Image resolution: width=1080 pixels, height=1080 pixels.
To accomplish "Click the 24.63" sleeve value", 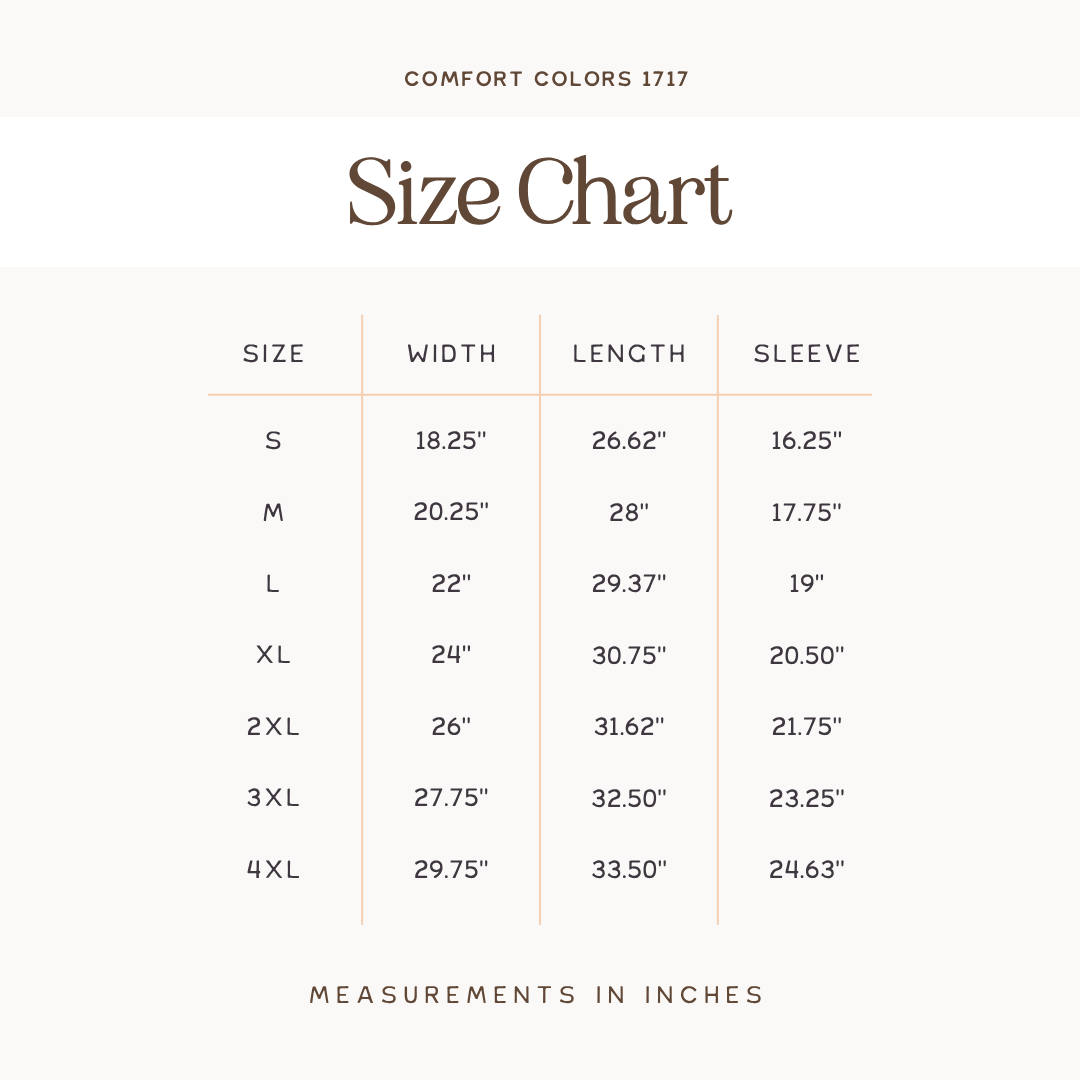I will pos(807,869).
